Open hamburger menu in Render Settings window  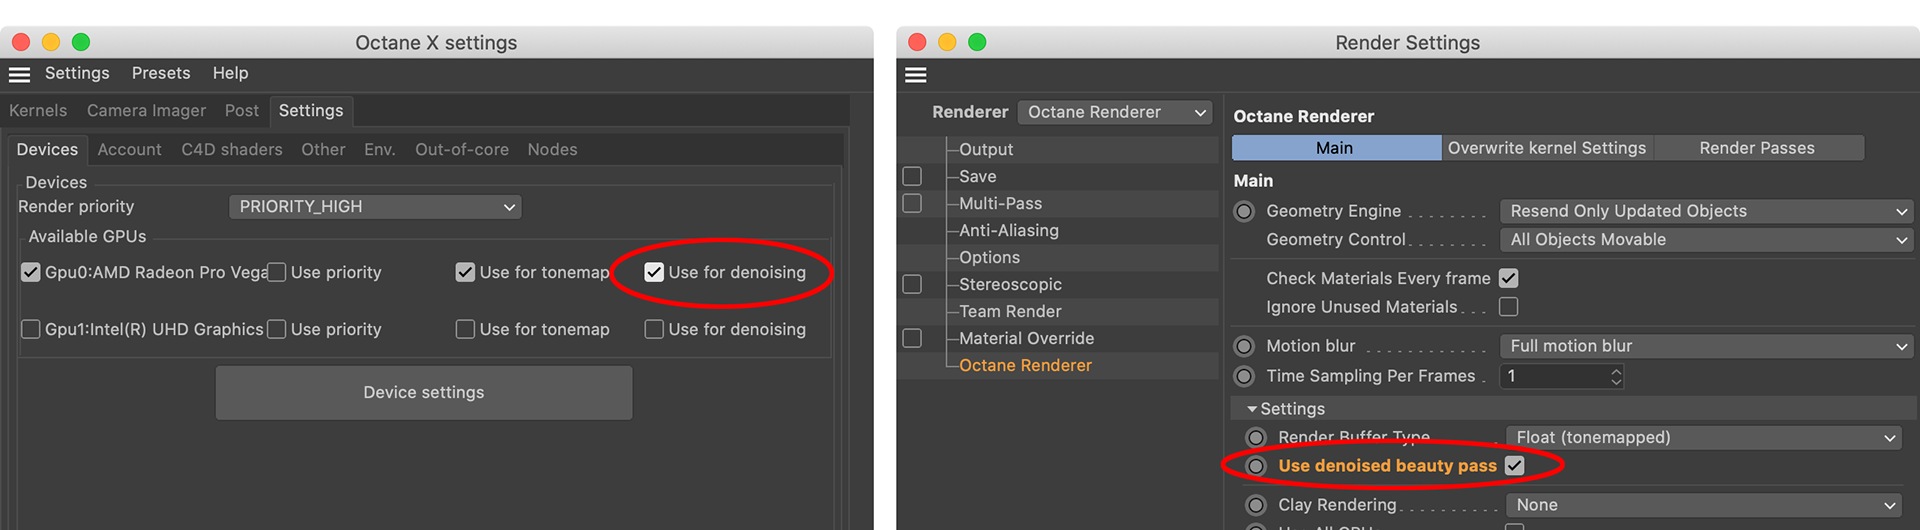(915, 75)
